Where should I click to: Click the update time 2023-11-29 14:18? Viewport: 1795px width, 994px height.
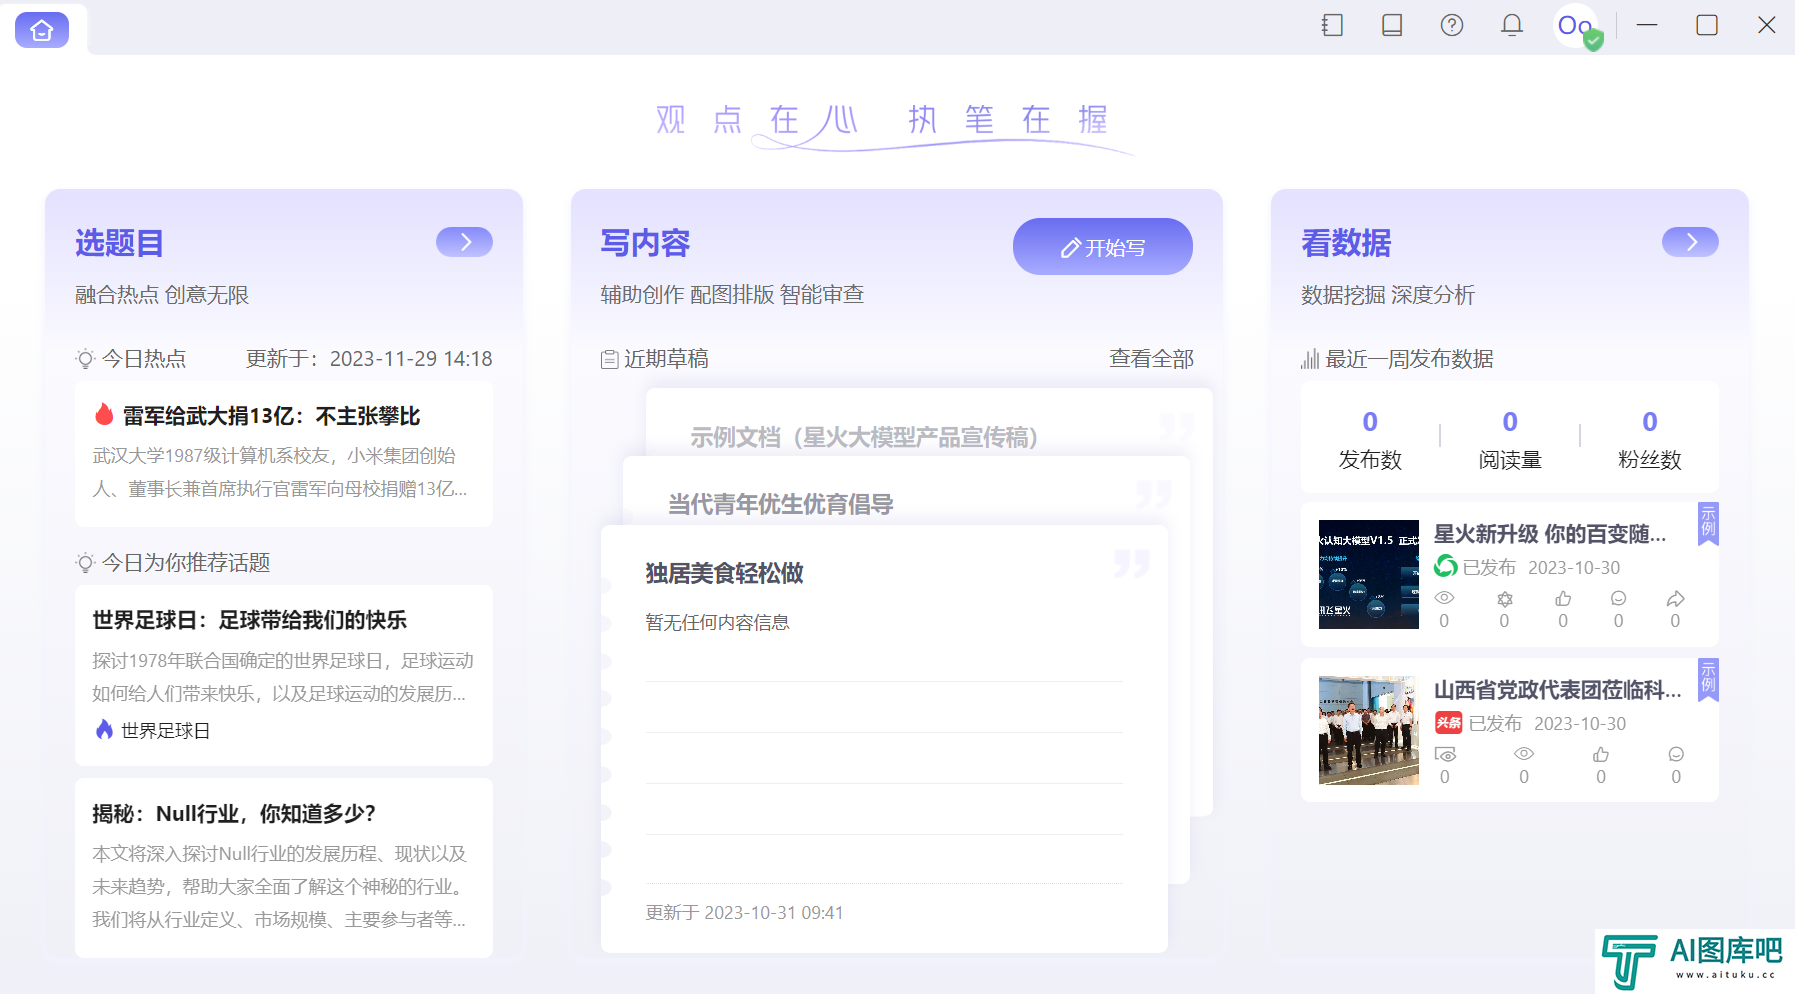(411, 359)
